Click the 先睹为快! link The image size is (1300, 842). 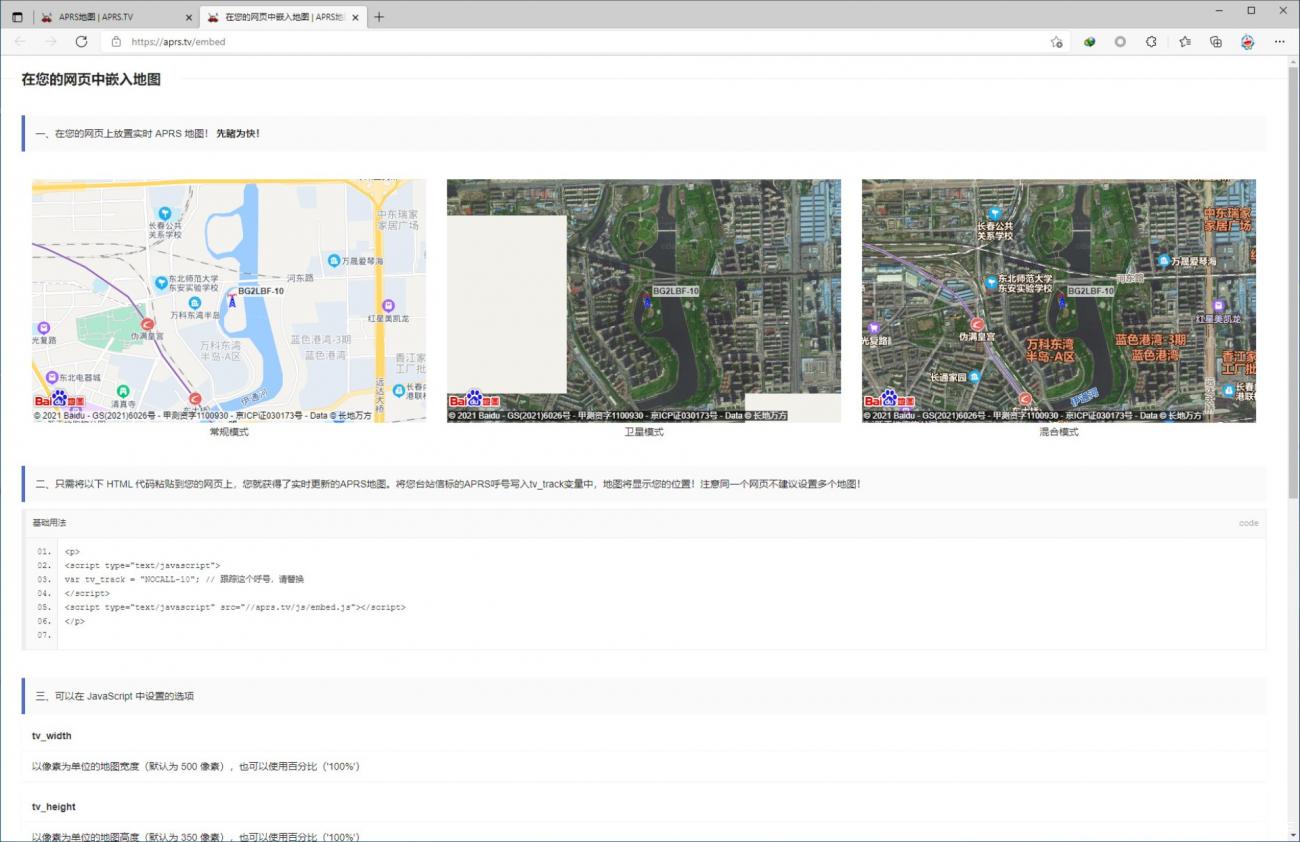(x=238, y=132)
